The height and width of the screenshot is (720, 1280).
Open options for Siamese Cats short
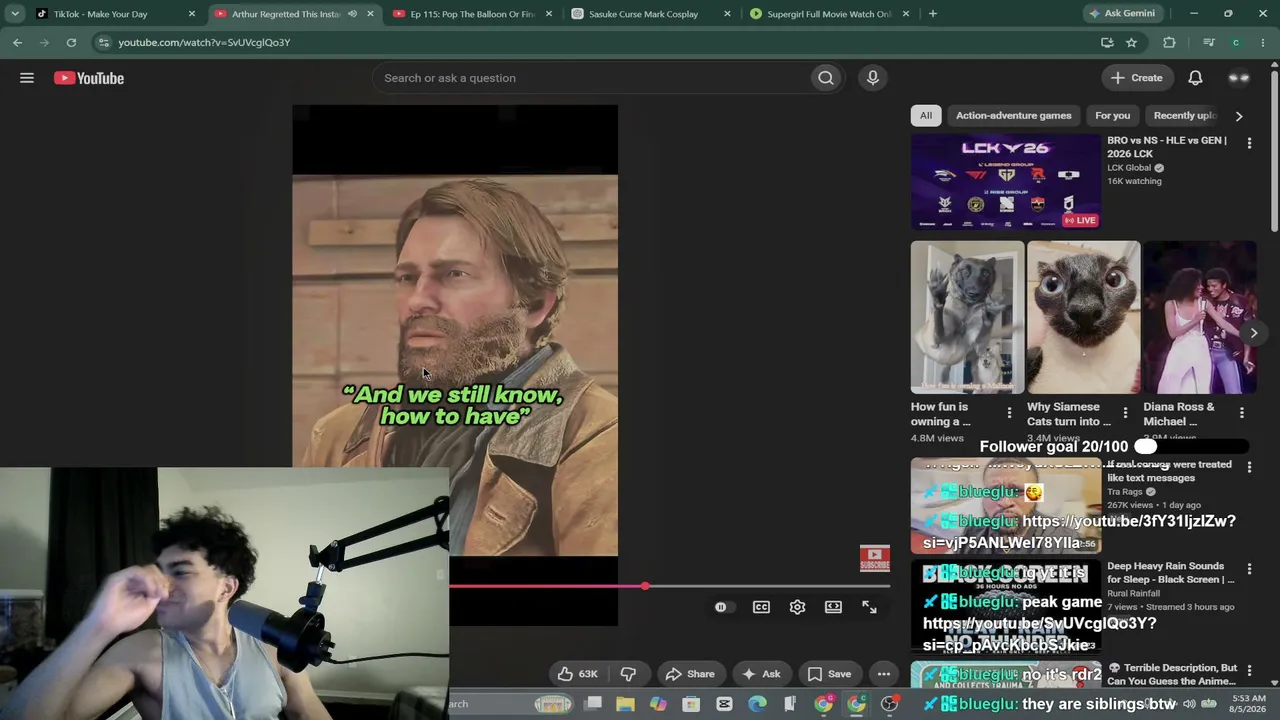pyautogui.click(x=1125, y=412)
